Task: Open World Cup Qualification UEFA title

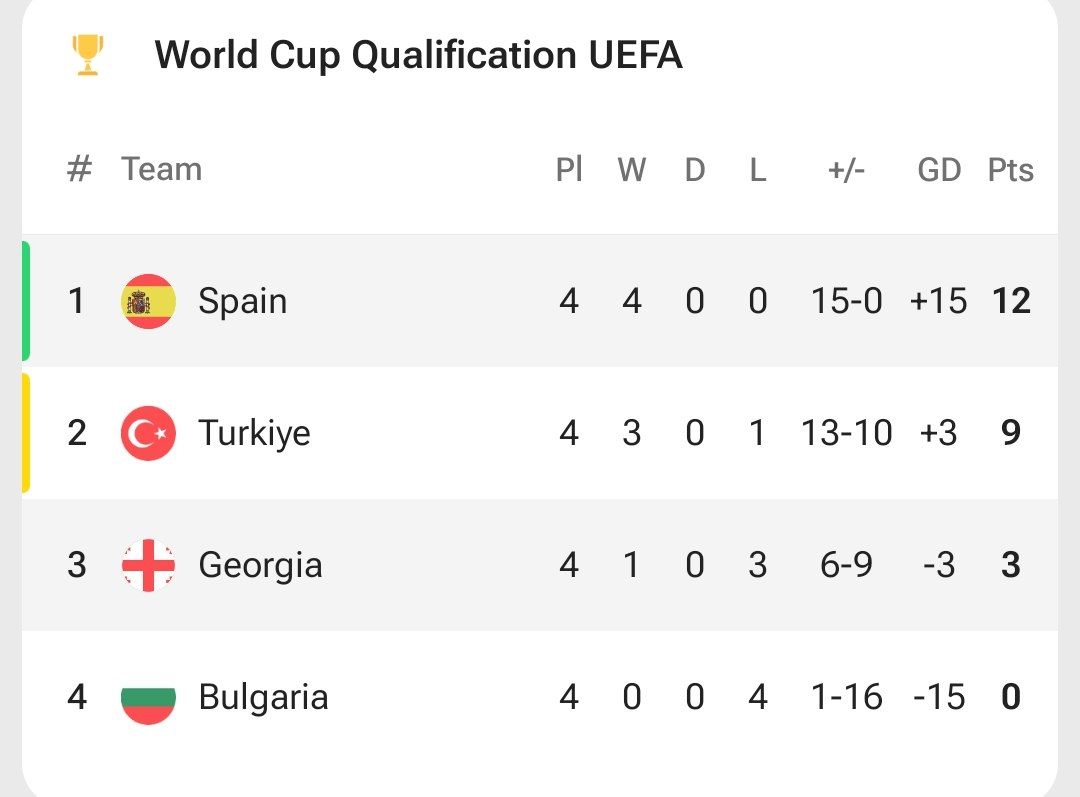Action: coord(418,55)
